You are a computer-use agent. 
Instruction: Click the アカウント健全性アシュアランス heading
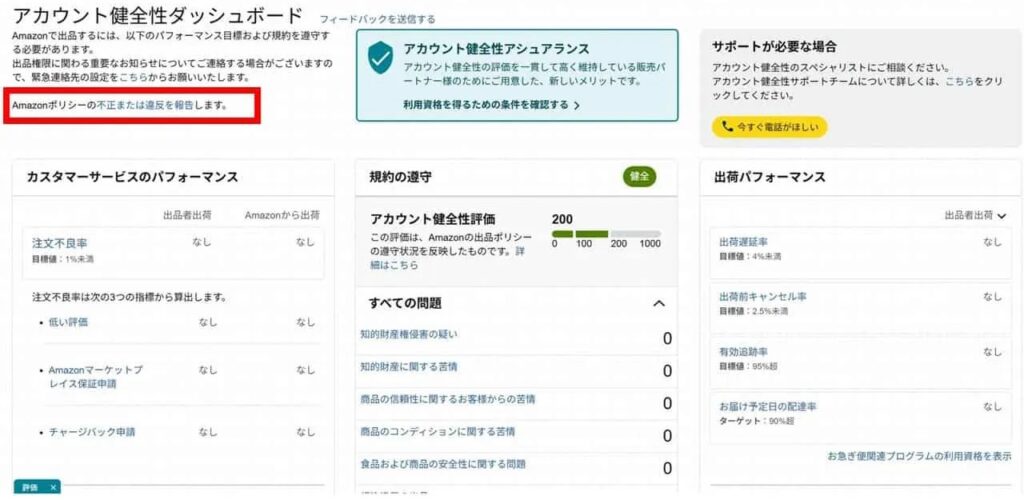(496, 49)
